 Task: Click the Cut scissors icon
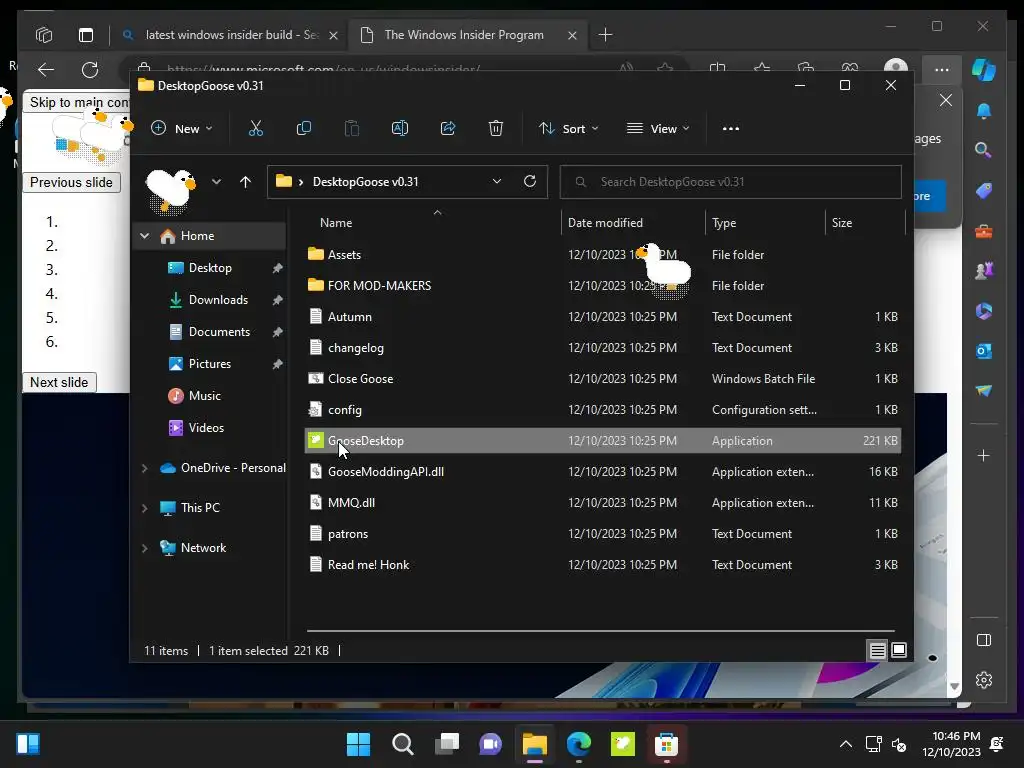tap(256, 129)
